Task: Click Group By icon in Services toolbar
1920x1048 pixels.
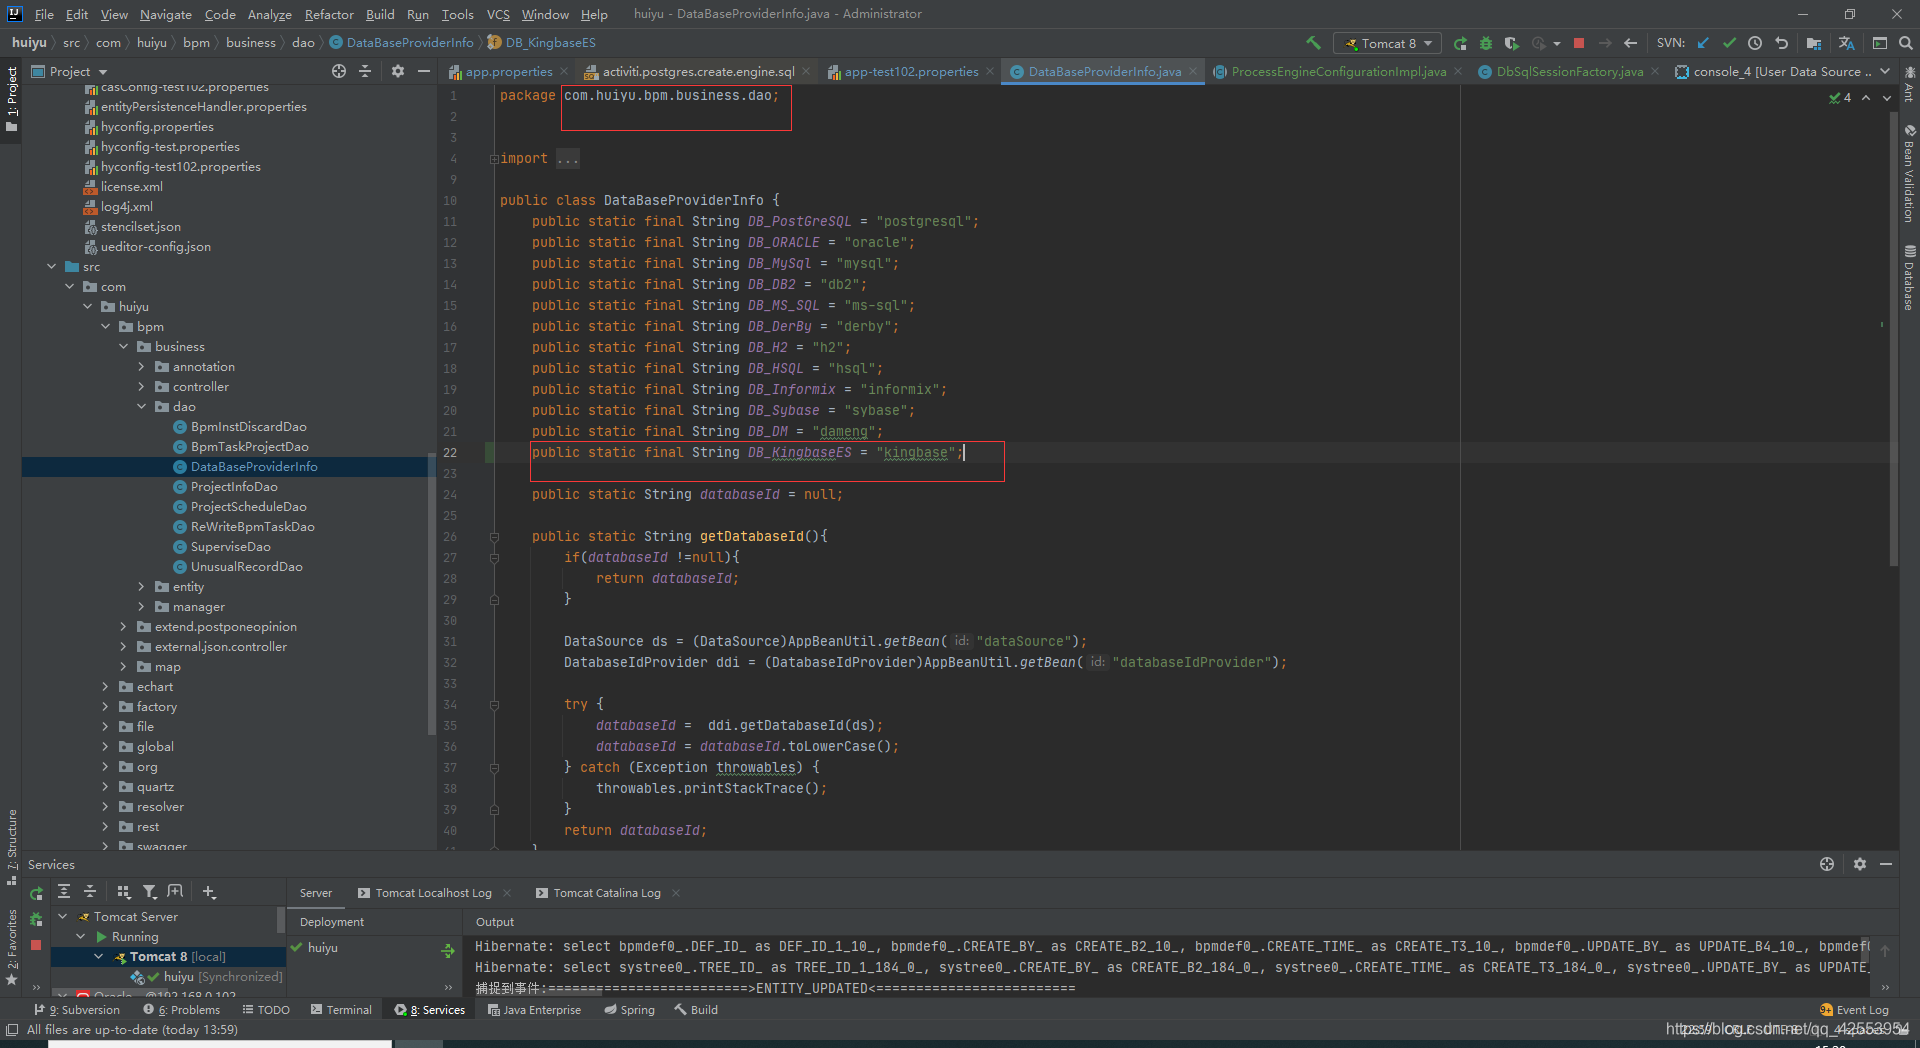Action: pos(124,891)
